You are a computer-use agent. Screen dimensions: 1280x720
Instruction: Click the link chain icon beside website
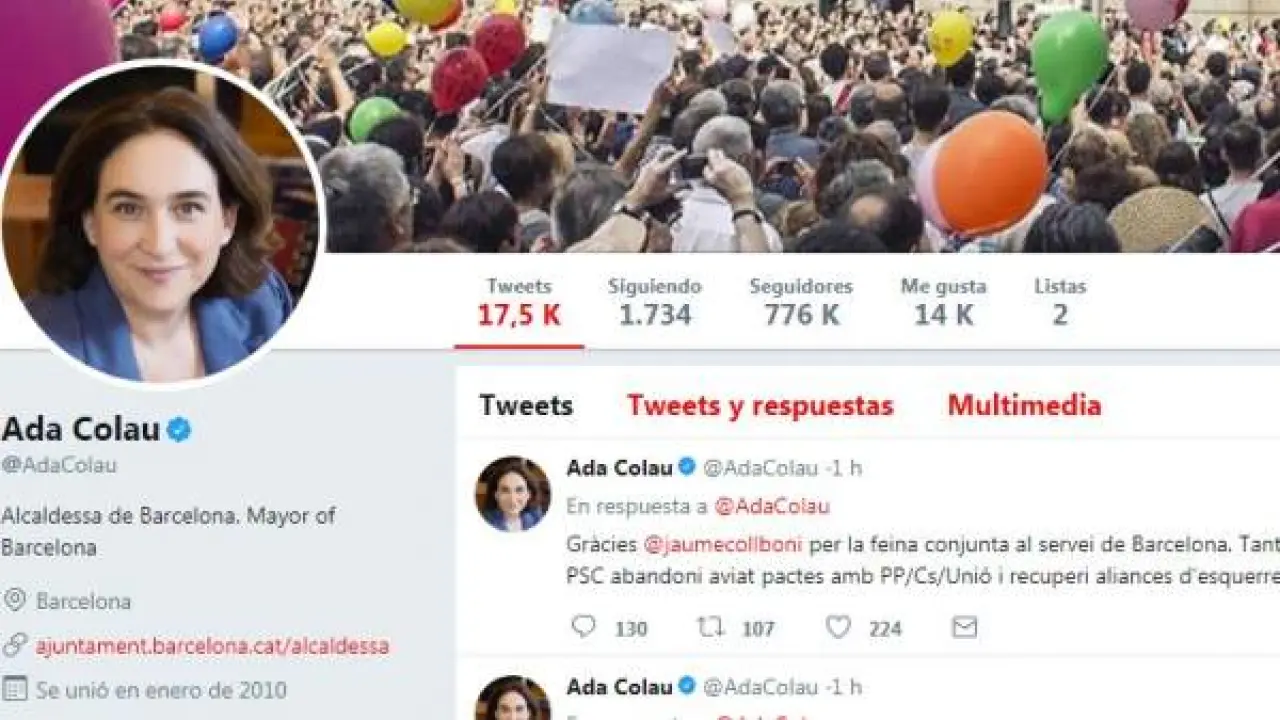point(14,645)
